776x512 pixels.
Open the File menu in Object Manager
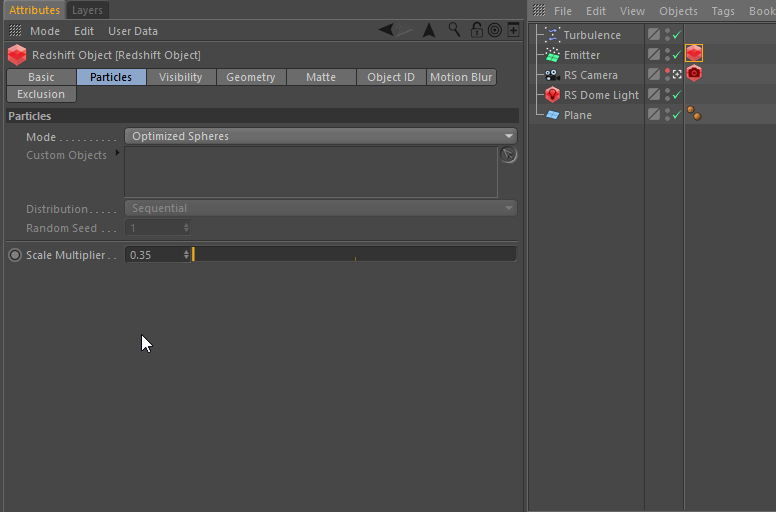pyautogui.click(x=563, y=11)
